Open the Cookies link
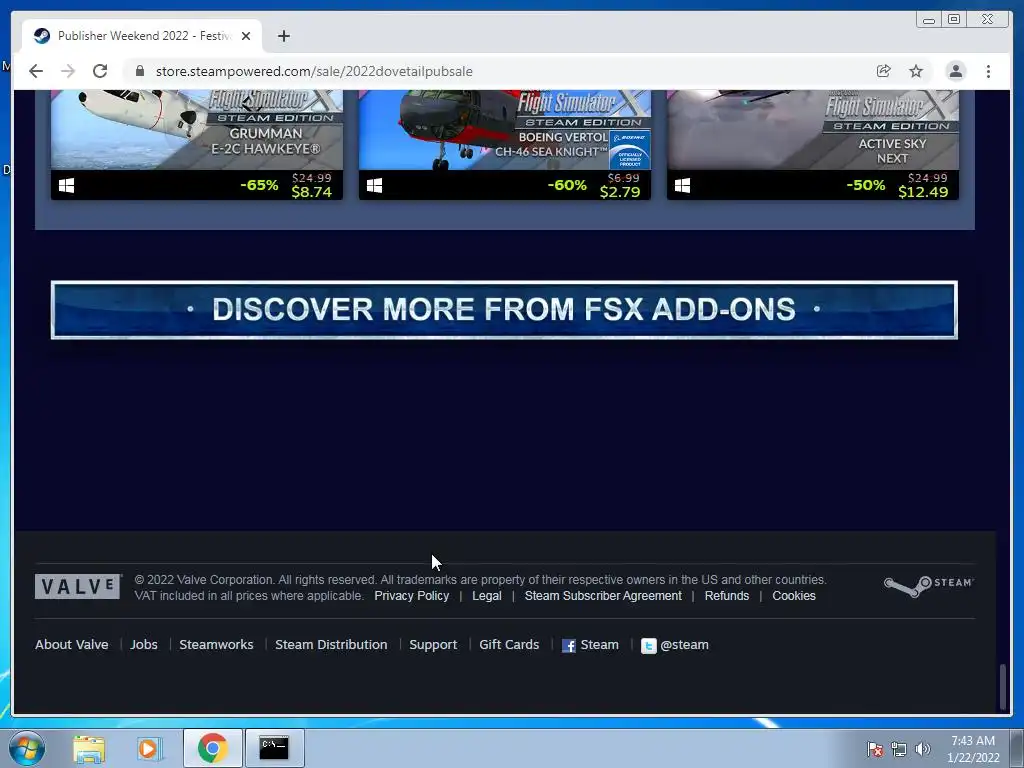This screenshot has height=768, width=1024. point(794,596)
